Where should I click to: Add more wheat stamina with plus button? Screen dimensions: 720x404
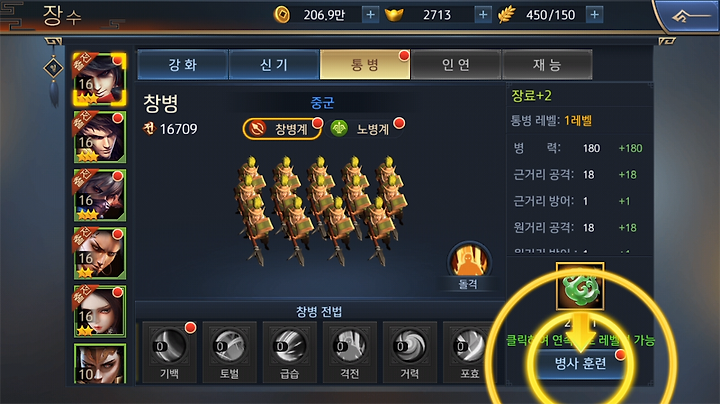coord(594,15)
